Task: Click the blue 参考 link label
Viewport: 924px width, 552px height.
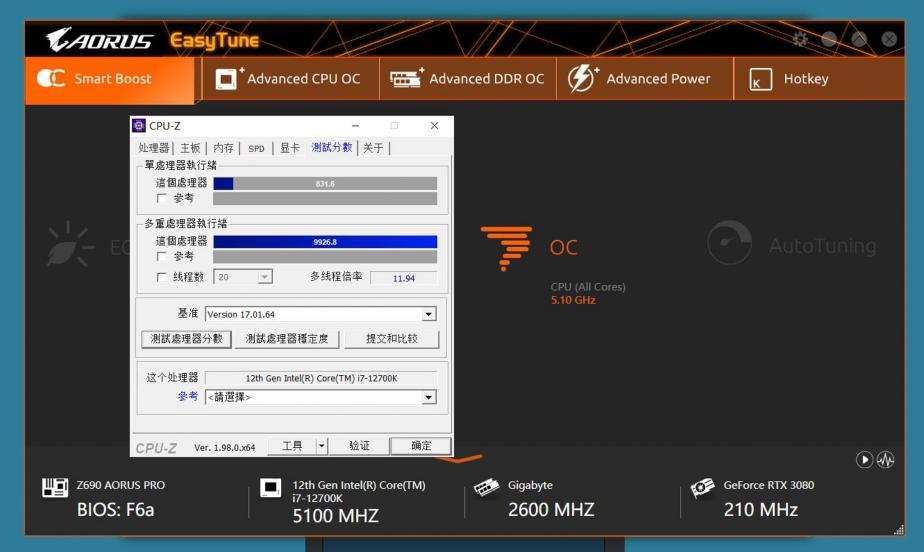Action: point(188,396)
